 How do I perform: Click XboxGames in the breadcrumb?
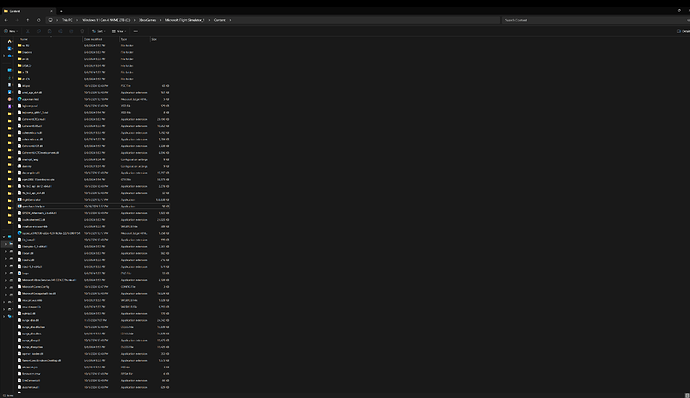pyautogui.click(x=147, y=20)
